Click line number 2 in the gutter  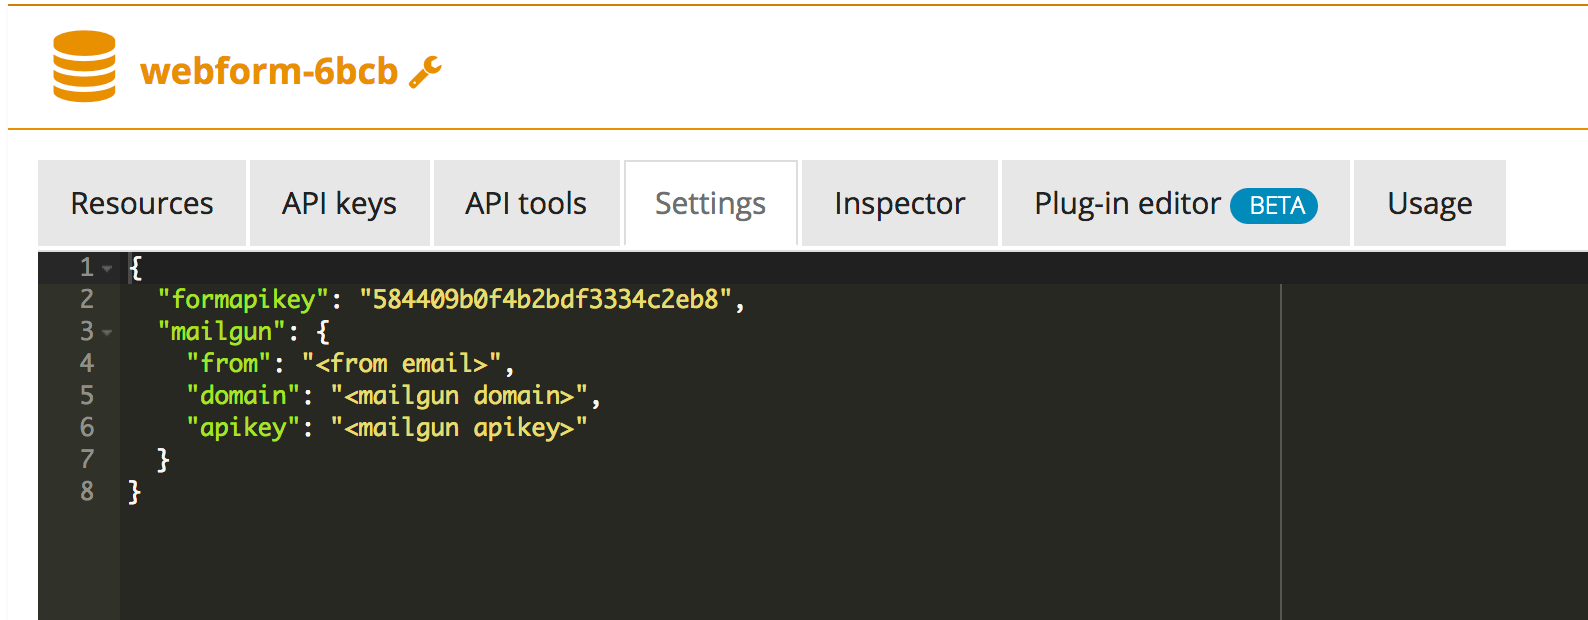(x=87, y=299)
